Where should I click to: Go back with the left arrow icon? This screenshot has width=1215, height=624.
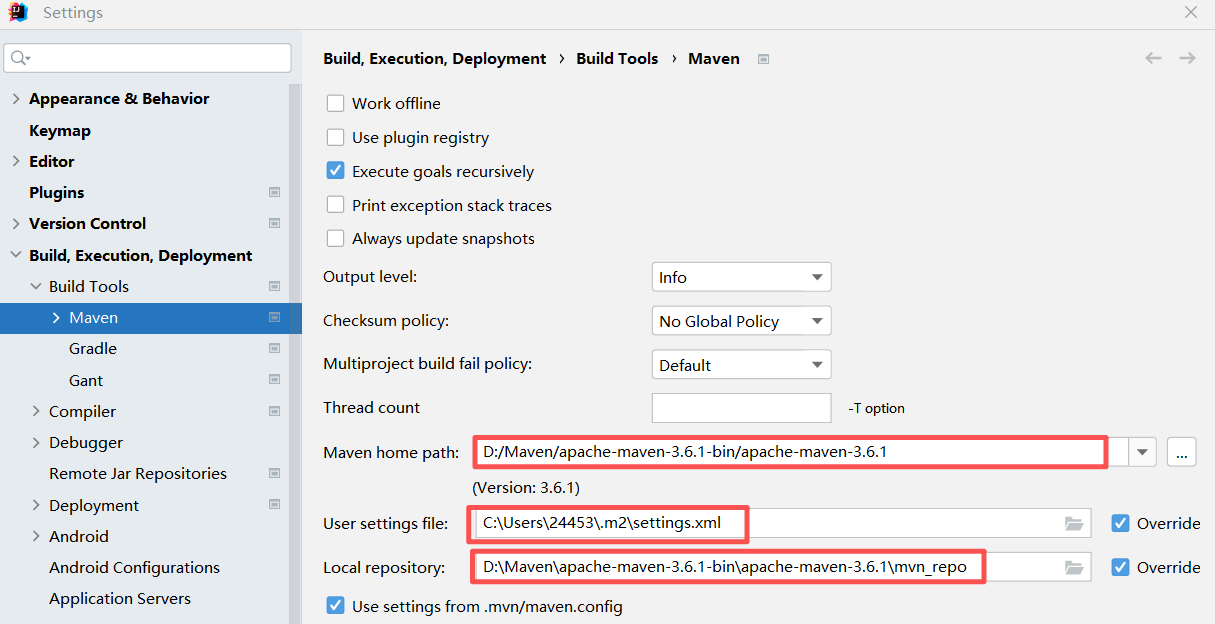point(1153,58)
